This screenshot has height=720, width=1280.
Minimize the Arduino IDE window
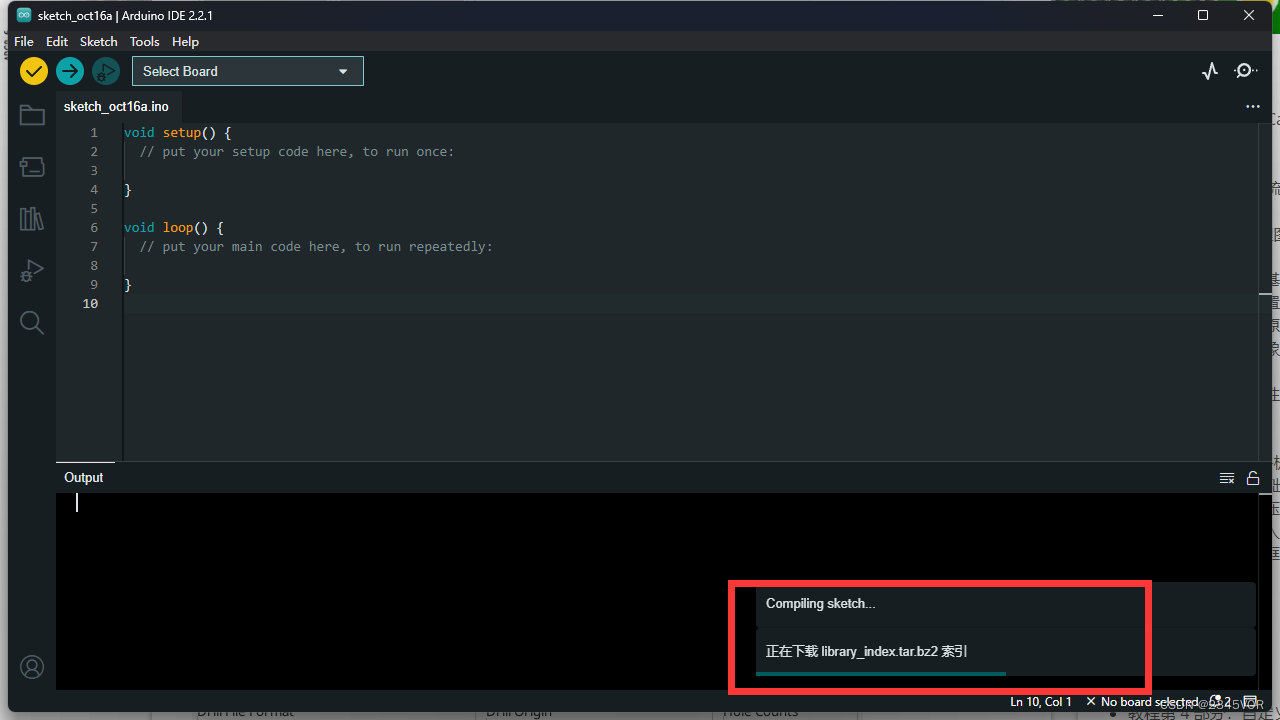point(1157,15)
